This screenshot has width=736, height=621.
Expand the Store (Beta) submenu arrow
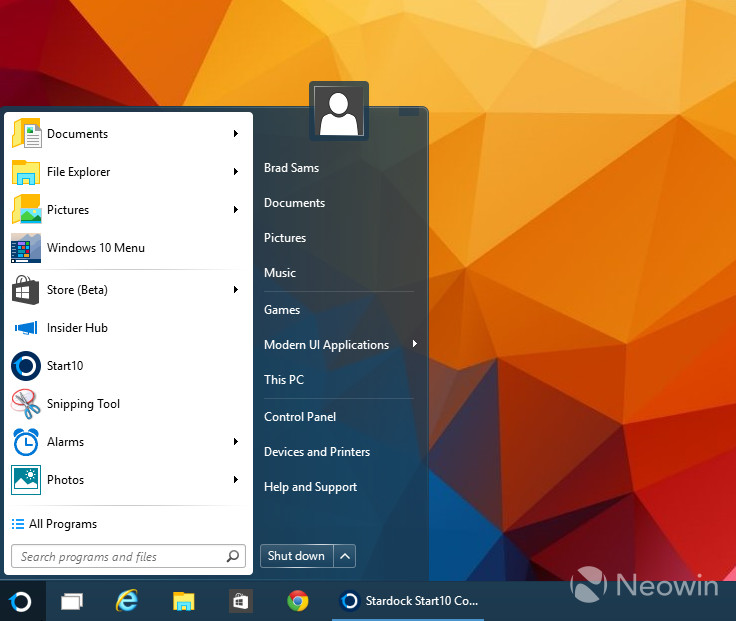236,290
